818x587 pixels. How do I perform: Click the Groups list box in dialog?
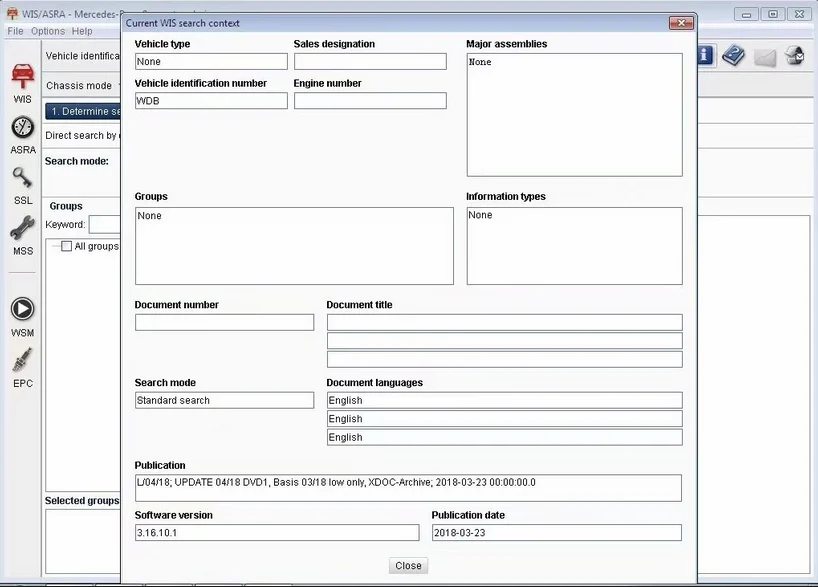pos(294,246)
